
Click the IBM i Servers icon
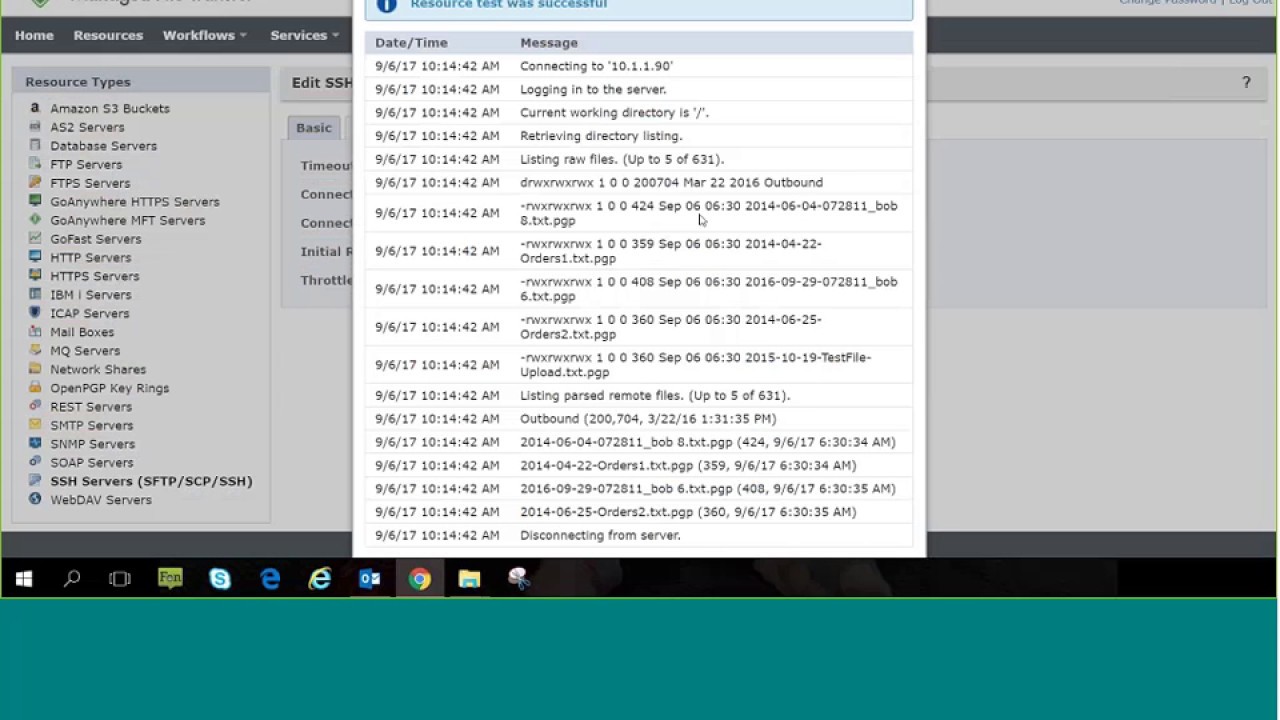pyautogui.click(x=35, y=295)
